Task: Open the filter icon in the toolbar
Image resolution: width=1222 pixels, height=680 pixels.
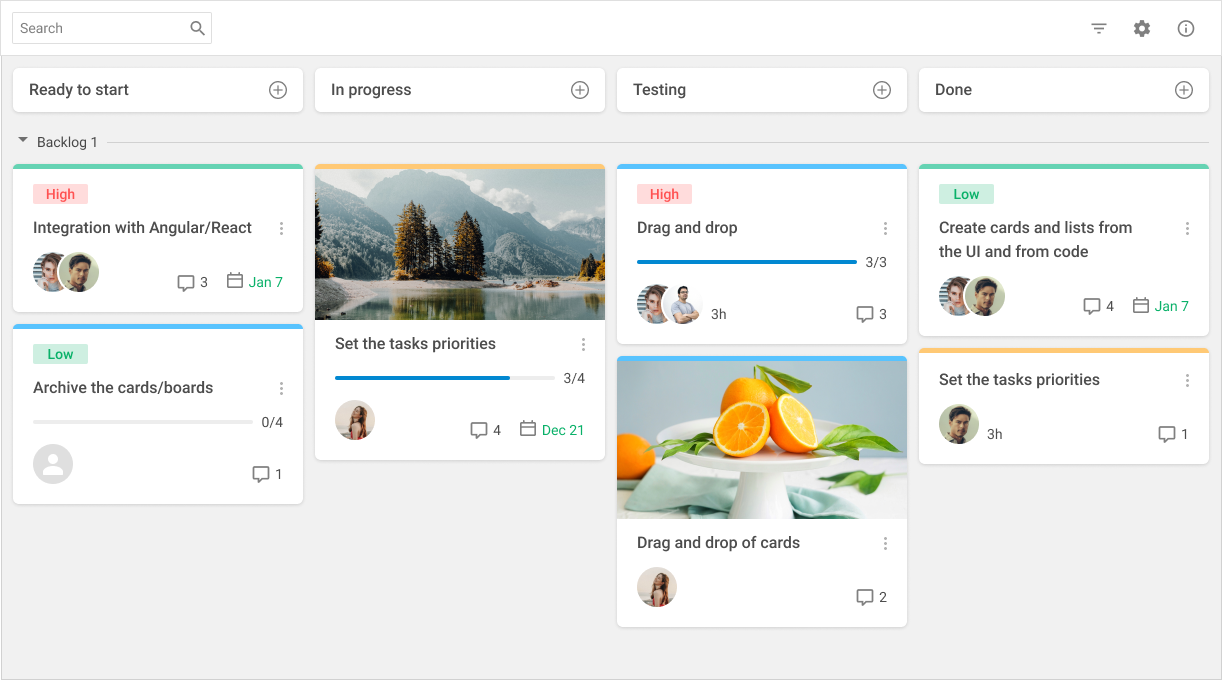Action: tap(1098, 28)
